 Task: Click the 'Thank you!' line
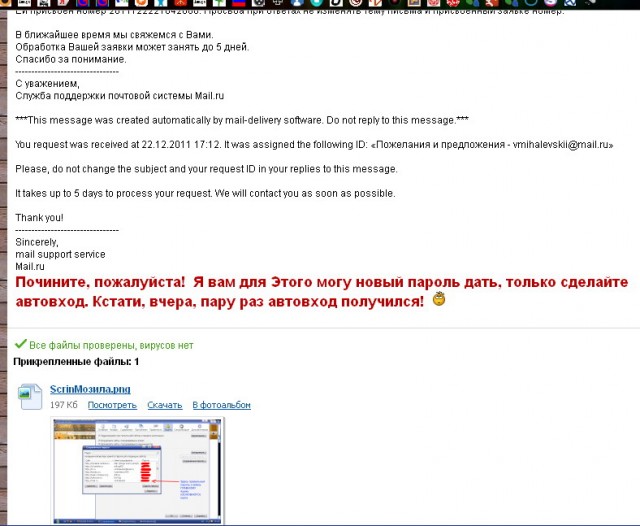pos(40,217)
